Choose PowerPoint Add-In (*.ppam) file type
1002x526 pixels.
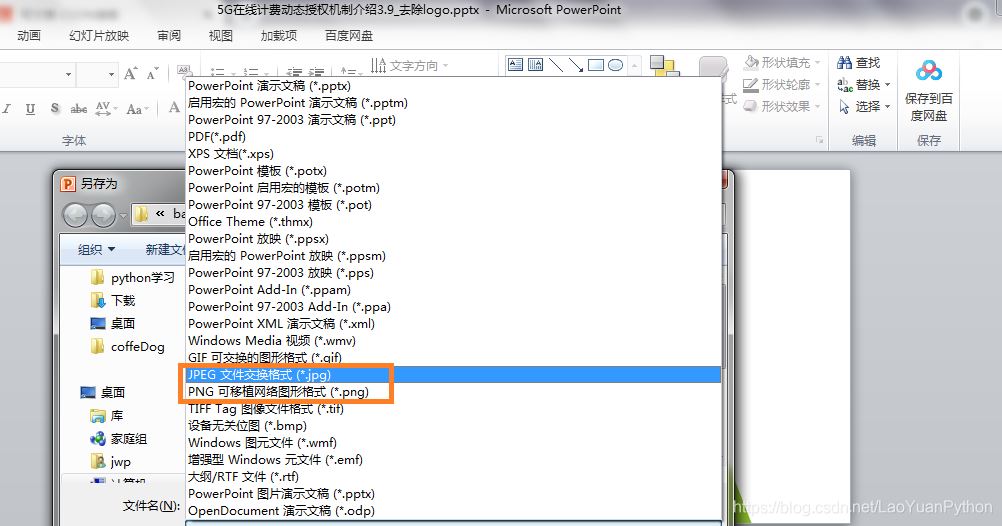click(453, 290)
